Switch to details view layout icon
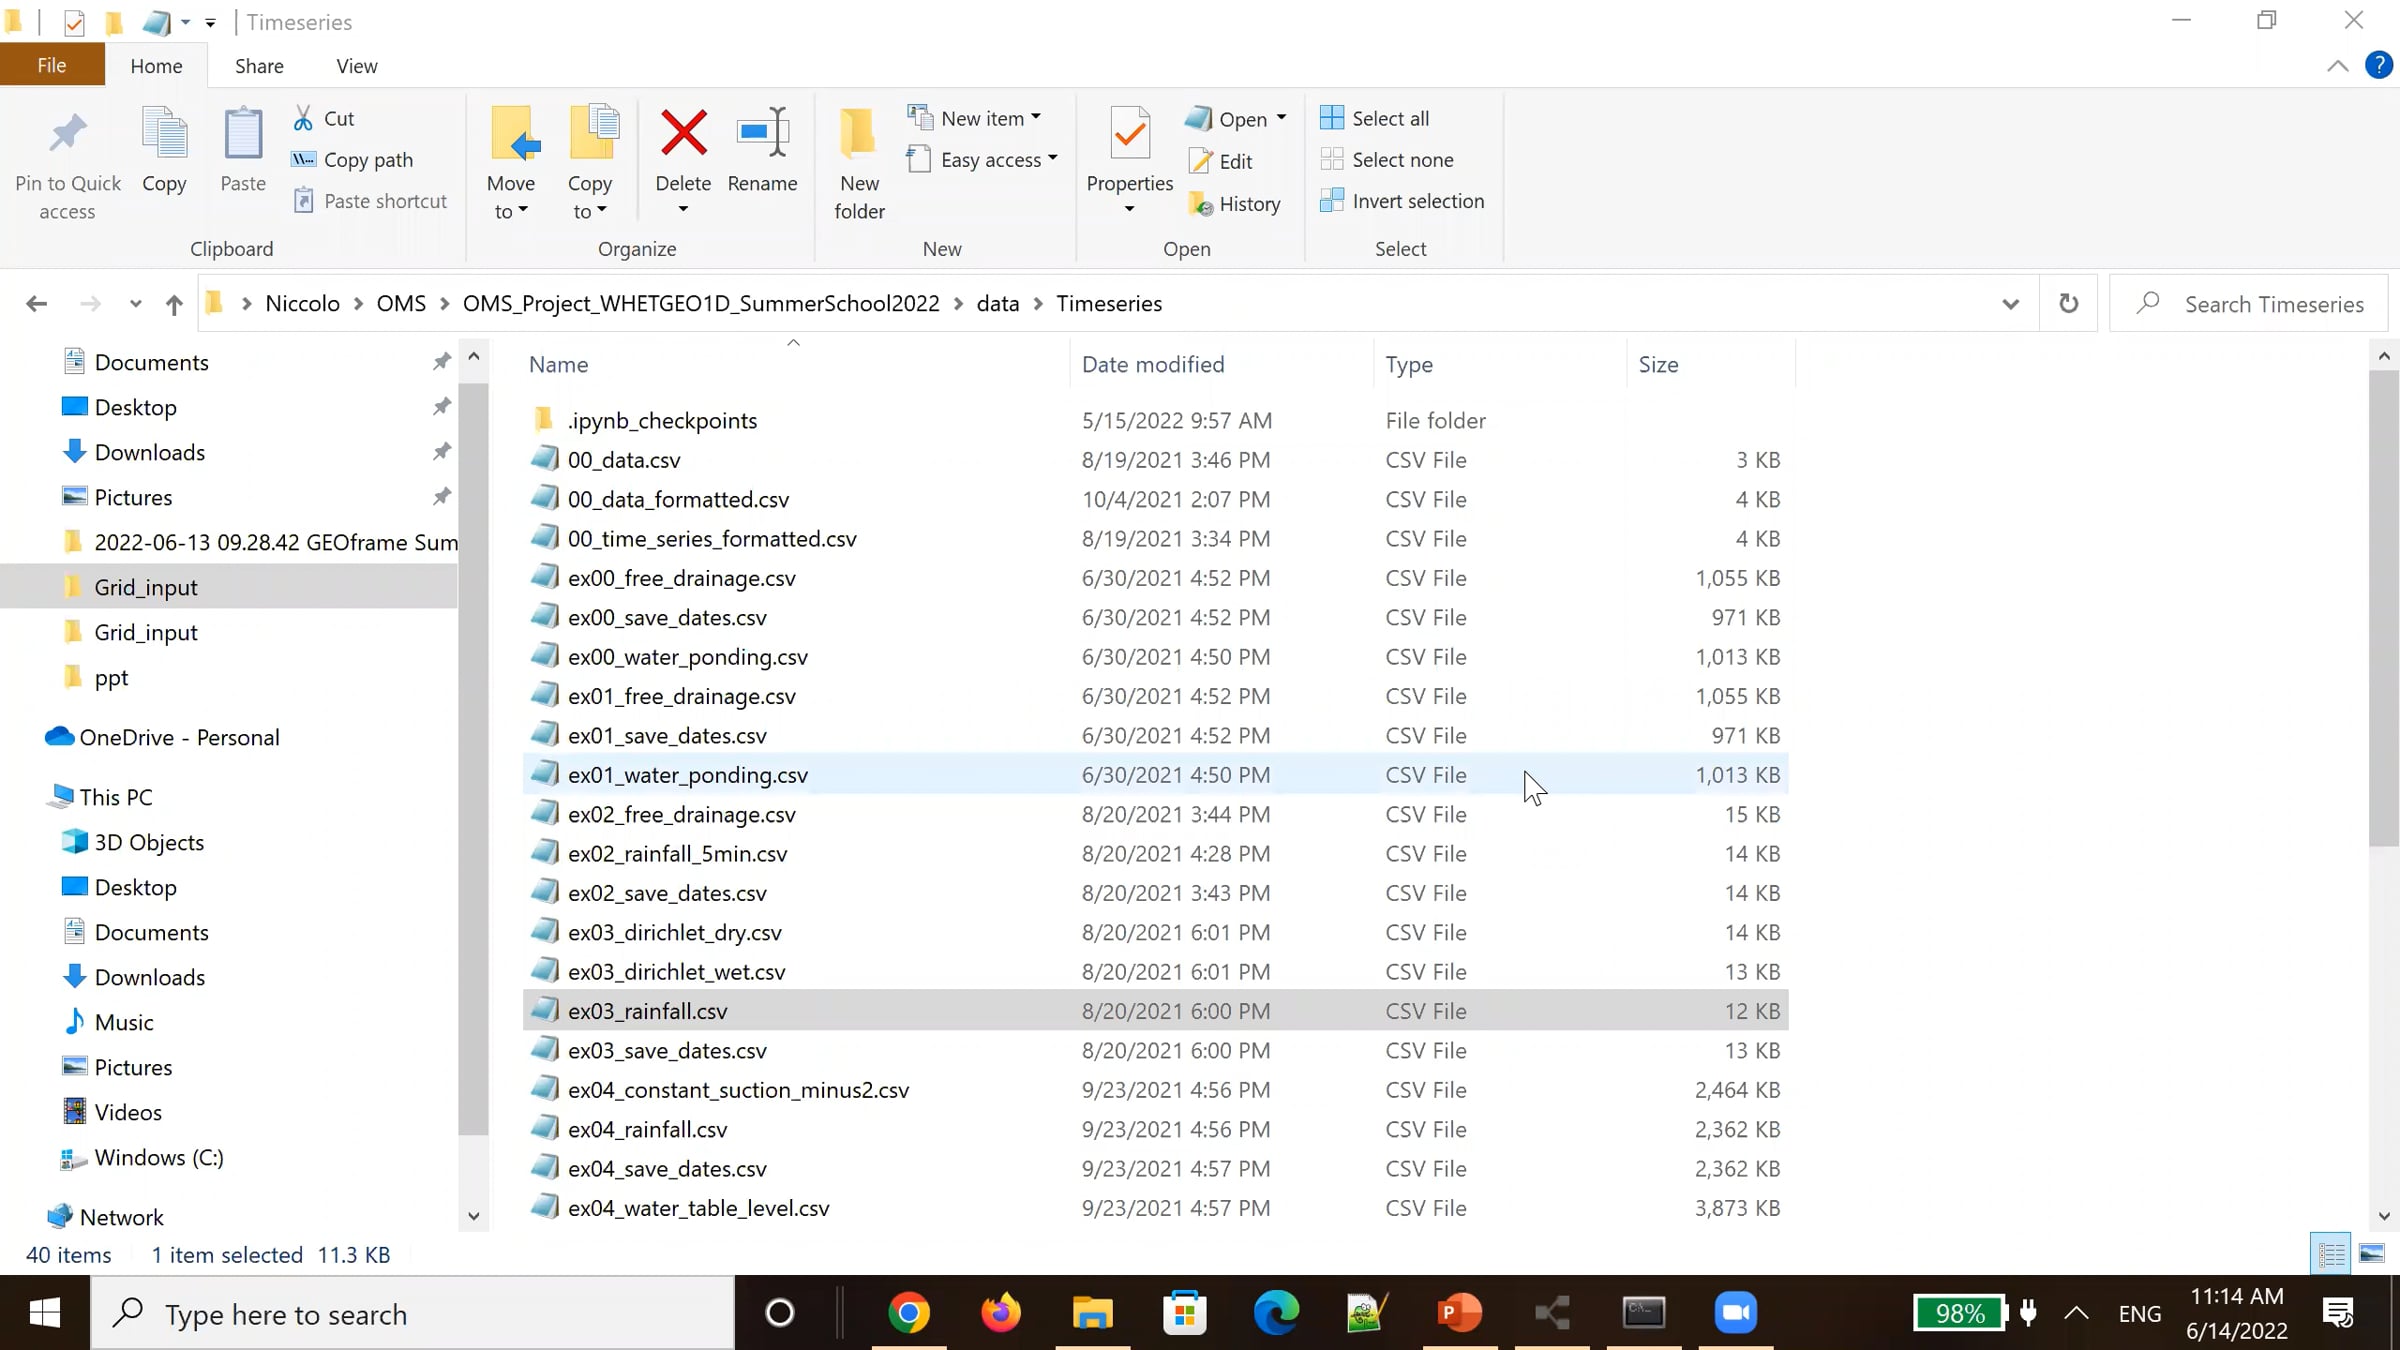Viewport: 2400px width, 1350px height. point(2332,1253)
